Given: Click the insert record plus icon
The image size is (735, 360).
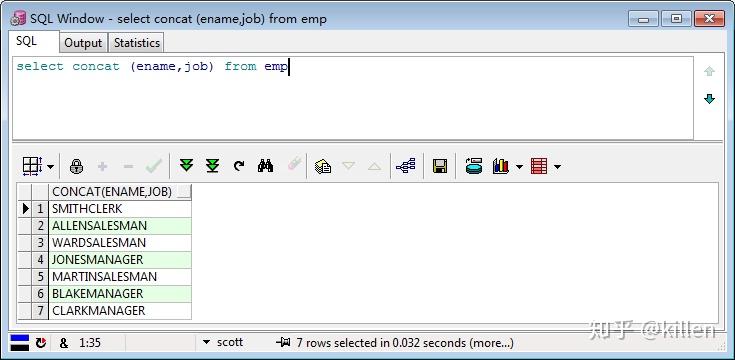Looking at the screenshot, I should pyautogui.click(x=102, y=166).
